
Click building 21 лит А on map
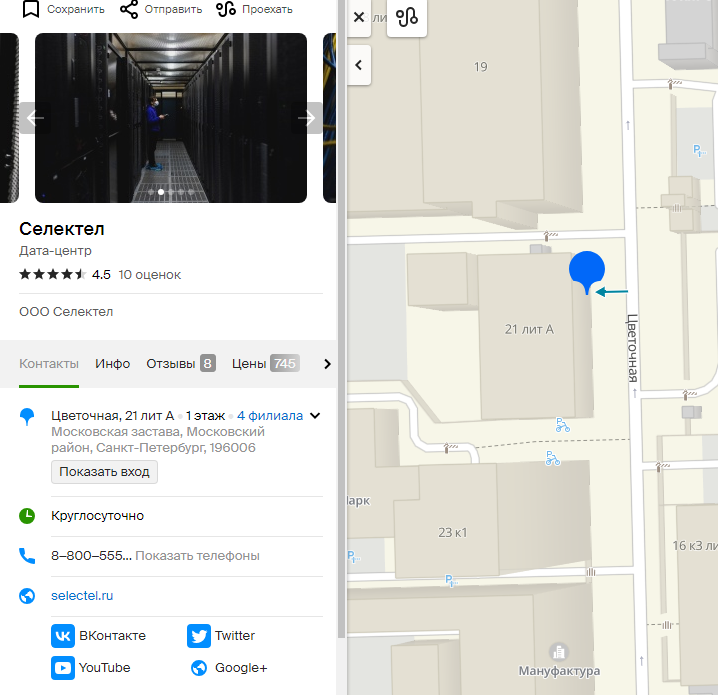[x=529, y=329]
